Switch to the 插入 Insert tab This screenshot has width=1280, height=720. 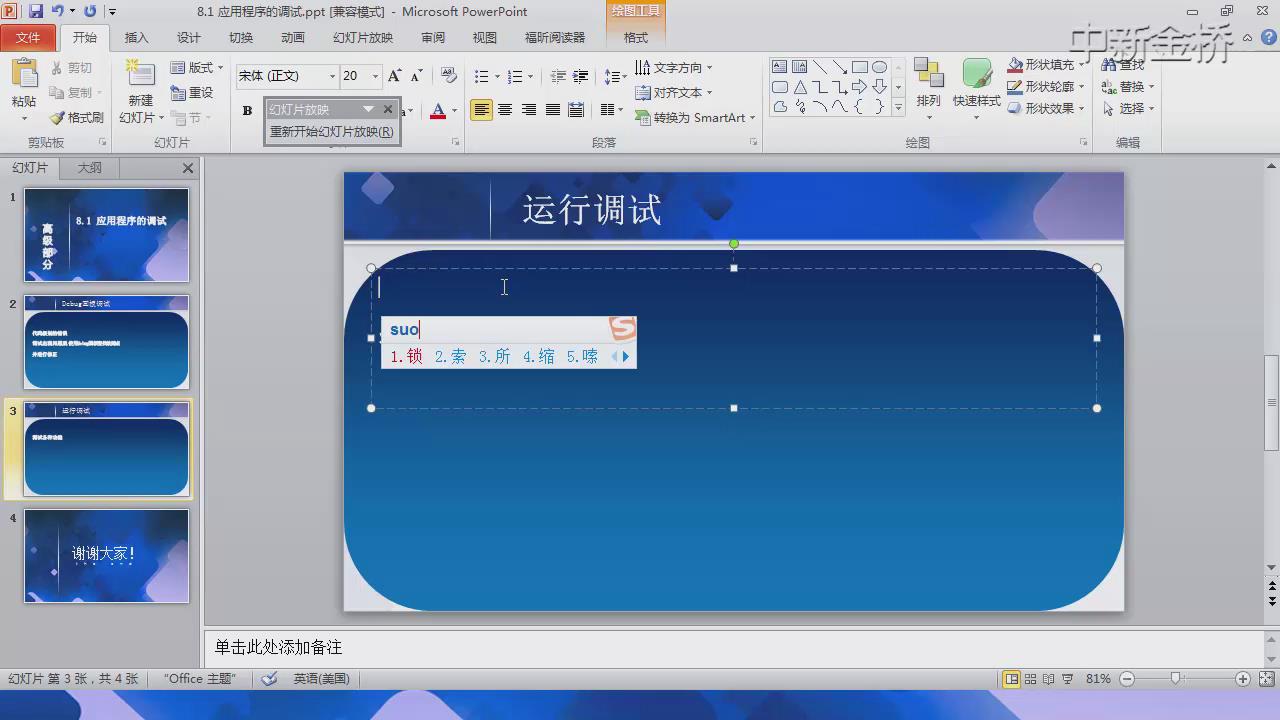tap(136, 38)
